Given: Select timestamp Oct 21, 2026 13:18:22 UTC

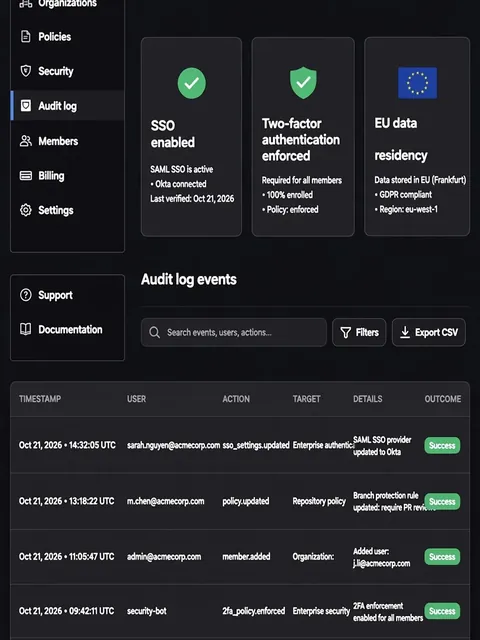Looking at the screenshot, I should [x=67, y=501].
